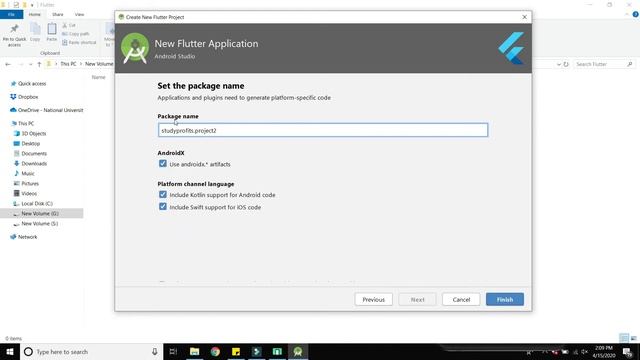Image resolution: width=640 pixels, height=360 pixels.
Task: Open the Windows Start menu
Action: (x=10, y=351)
